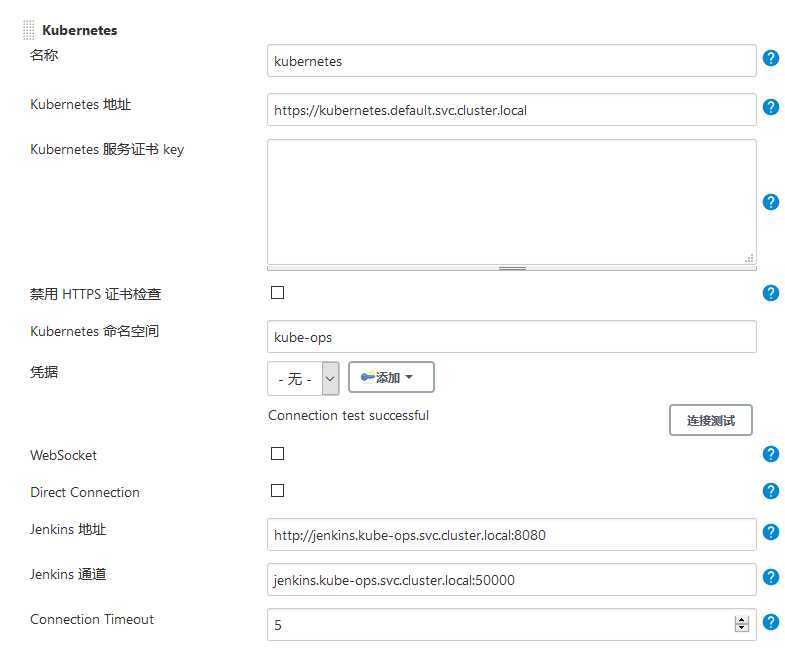Click the Jenkins 通道 input field
This screenshot has height=651, width=785.
pyautogui.click(x=512, y=579)
